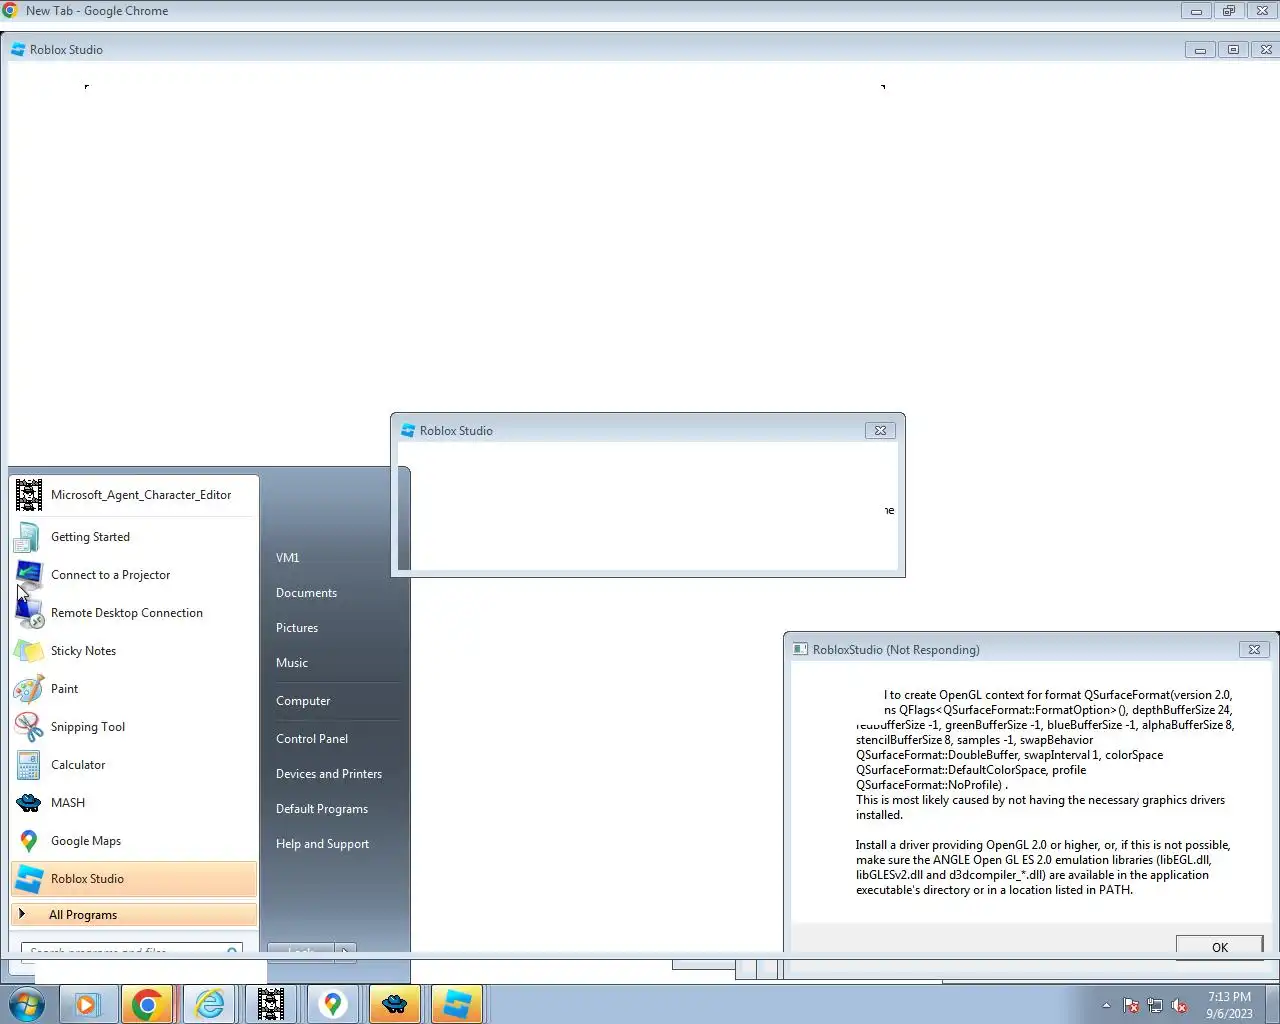Minimize the main Roblox Studio window
Image resolution: width=1280 pixels, height=1024 pixels.
1200,50
